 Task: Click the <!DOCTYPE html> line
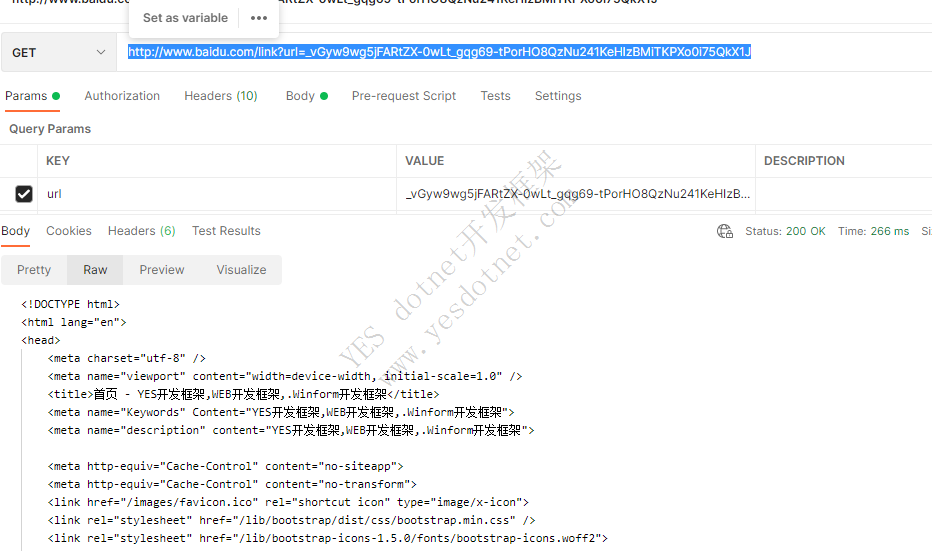pos(70,304)
